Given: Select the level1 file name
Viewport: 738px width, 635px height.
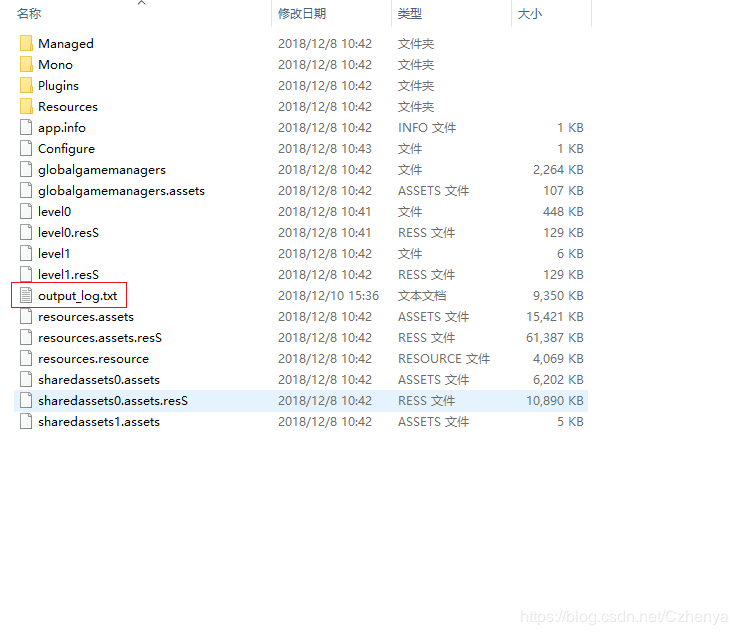Looking at the screenshot, I should click(54, 253).
